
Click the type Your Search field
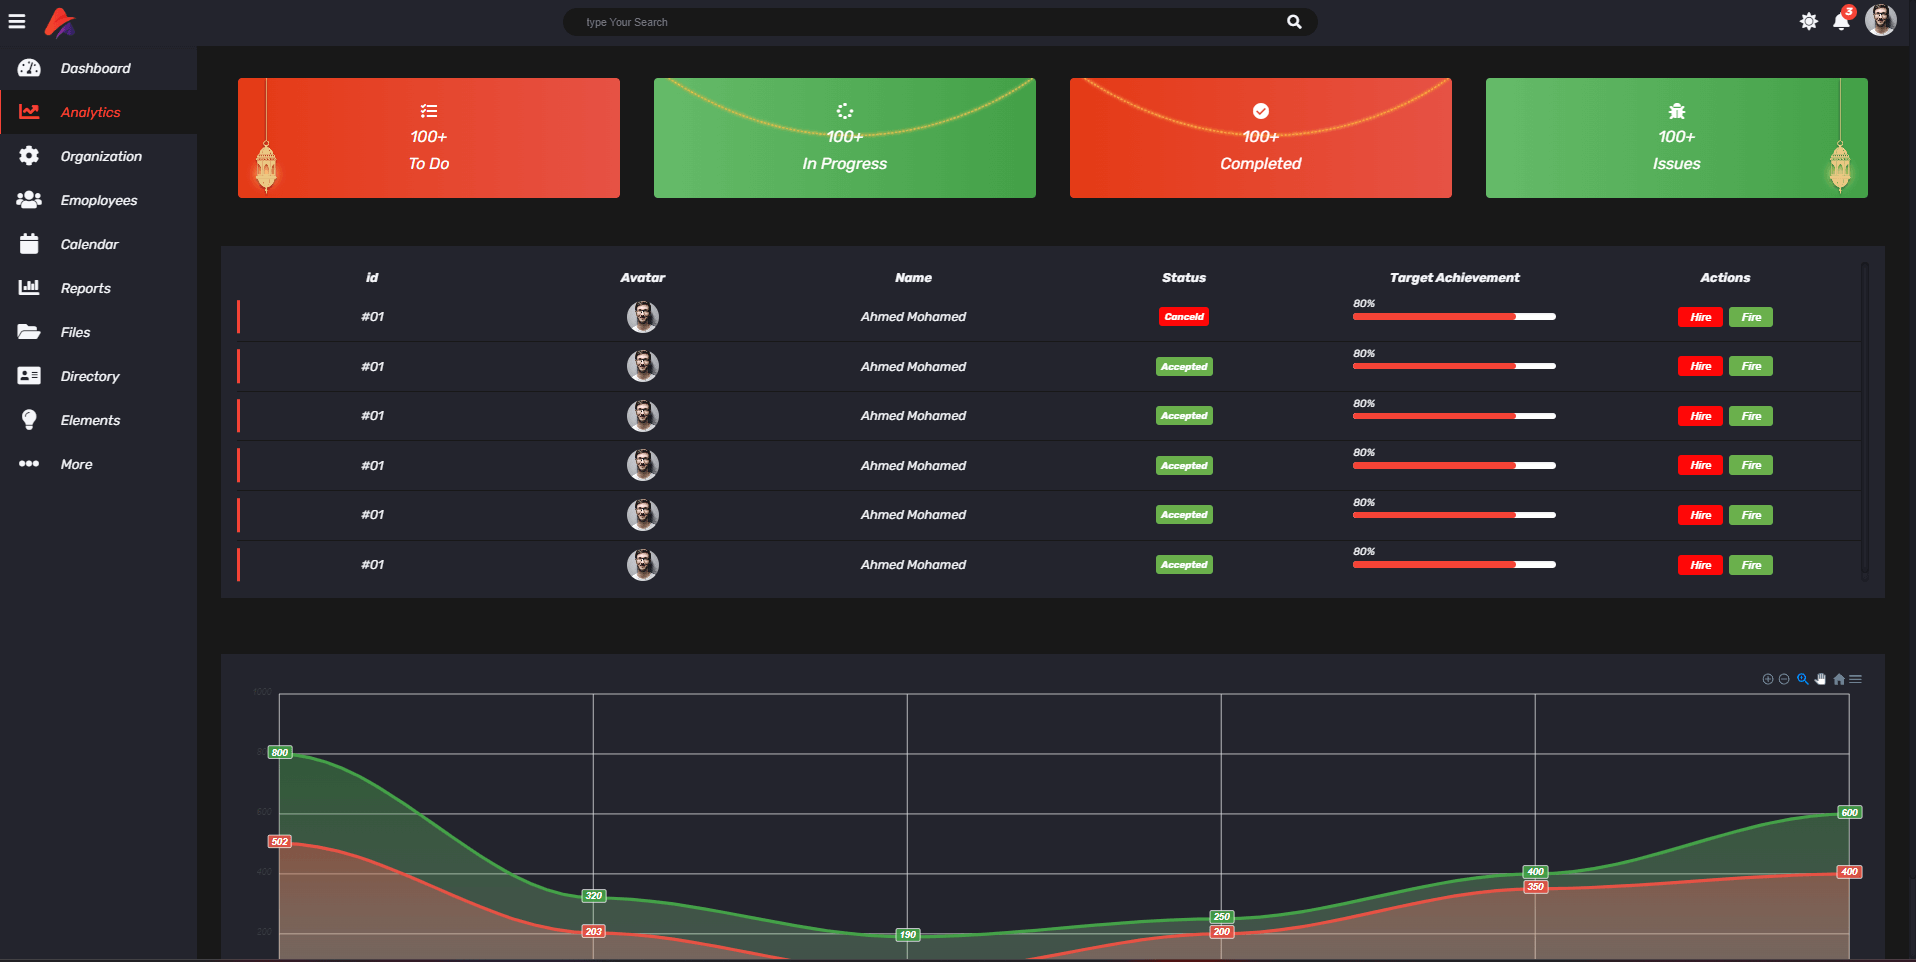[920, 22]
